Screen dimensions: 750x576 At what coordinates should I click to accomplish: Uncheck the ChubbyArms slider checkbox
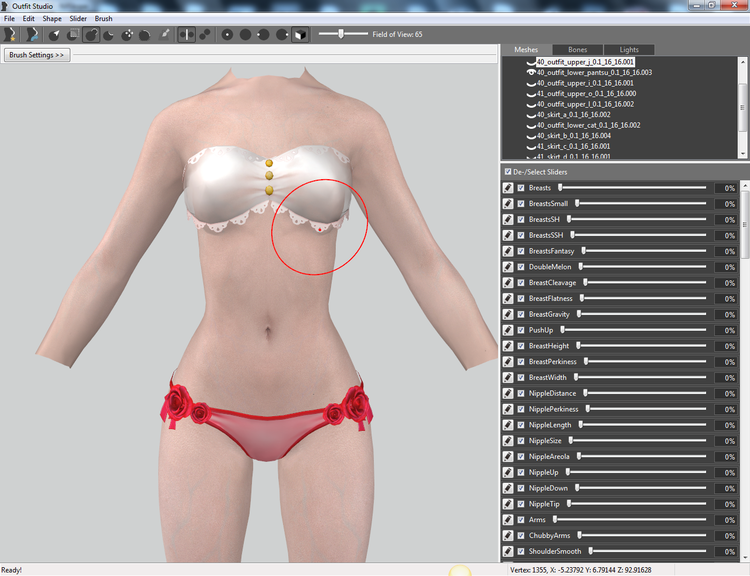[521, 535]
